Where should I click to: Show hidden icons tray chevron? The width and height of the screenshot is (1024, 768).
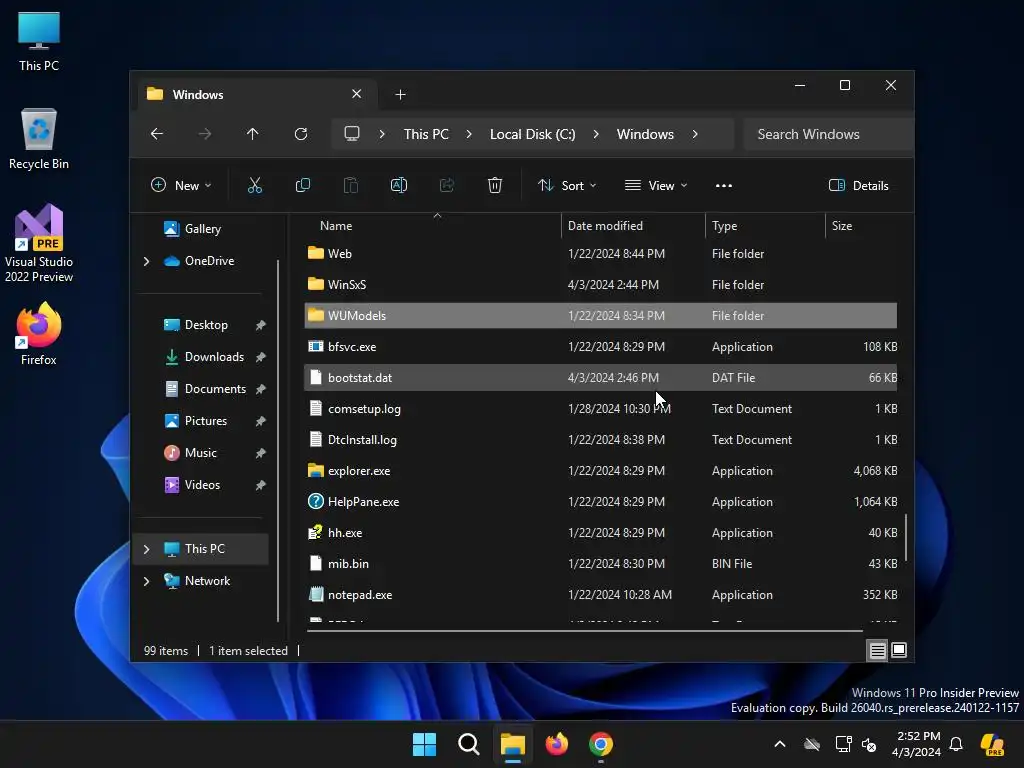780,744
